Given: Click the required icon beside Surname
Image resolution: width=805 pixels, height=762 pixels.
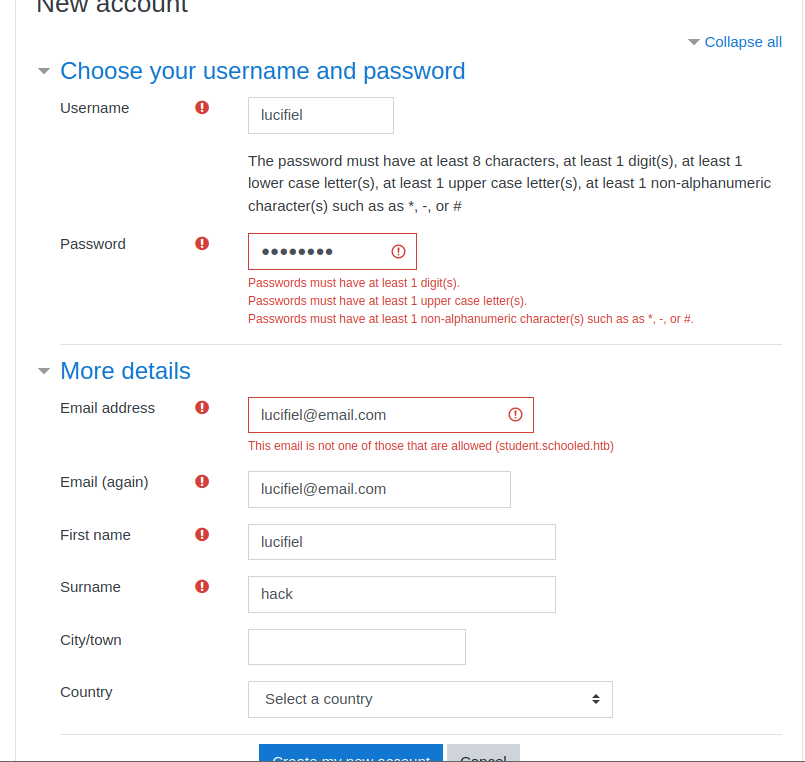Looking at the screenshot, I should pyautogui.click(x=202, y=586).
